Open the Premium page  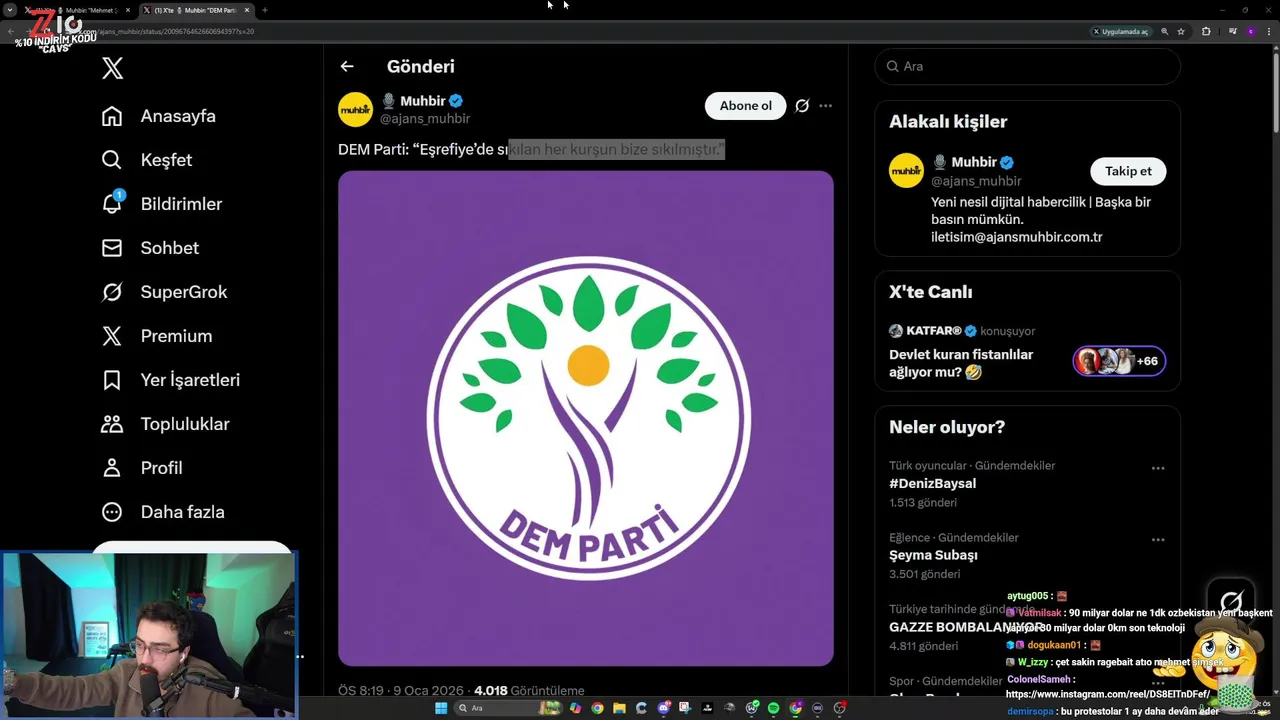pos(156,336)
